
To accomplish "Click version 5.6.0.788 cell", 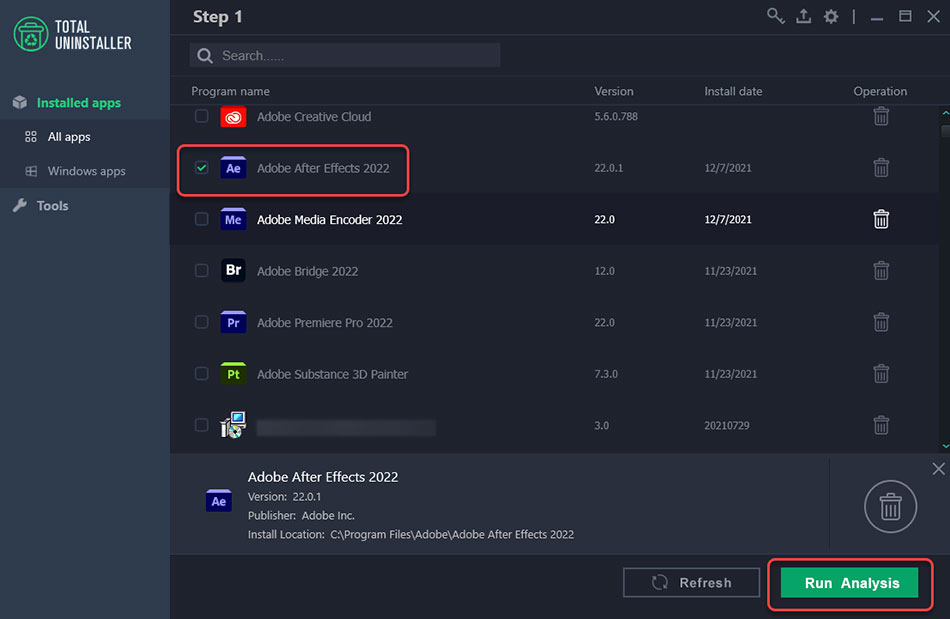I will (x=616, y=116).
